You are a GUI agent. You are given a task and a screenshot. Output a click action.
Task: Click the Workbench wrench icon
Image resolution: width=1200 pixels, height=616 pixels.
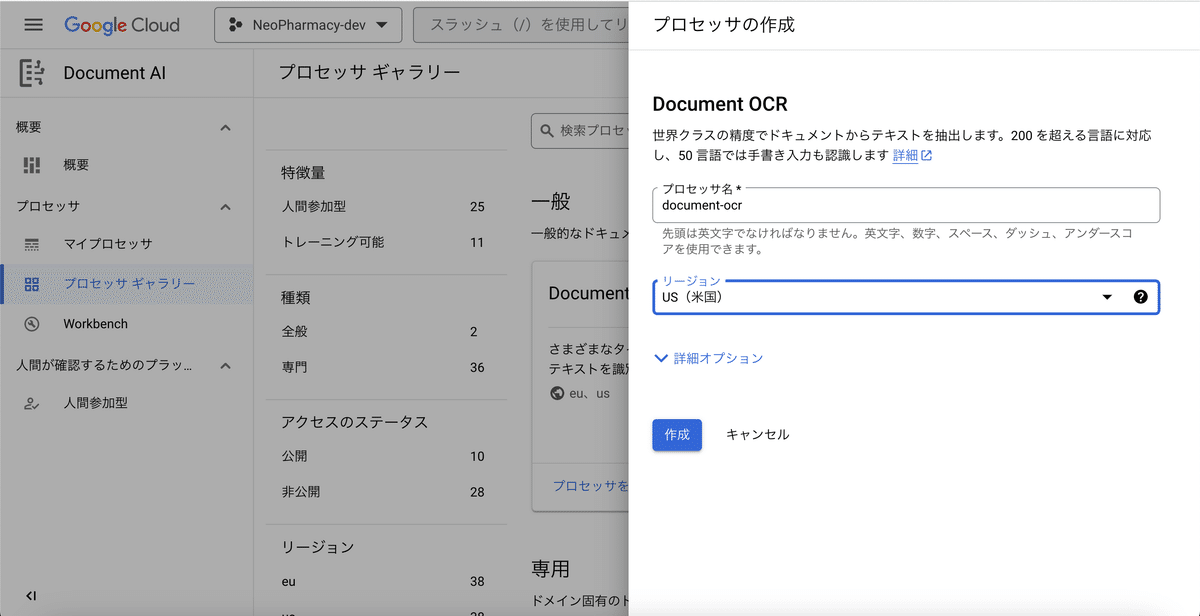[32, 324]
